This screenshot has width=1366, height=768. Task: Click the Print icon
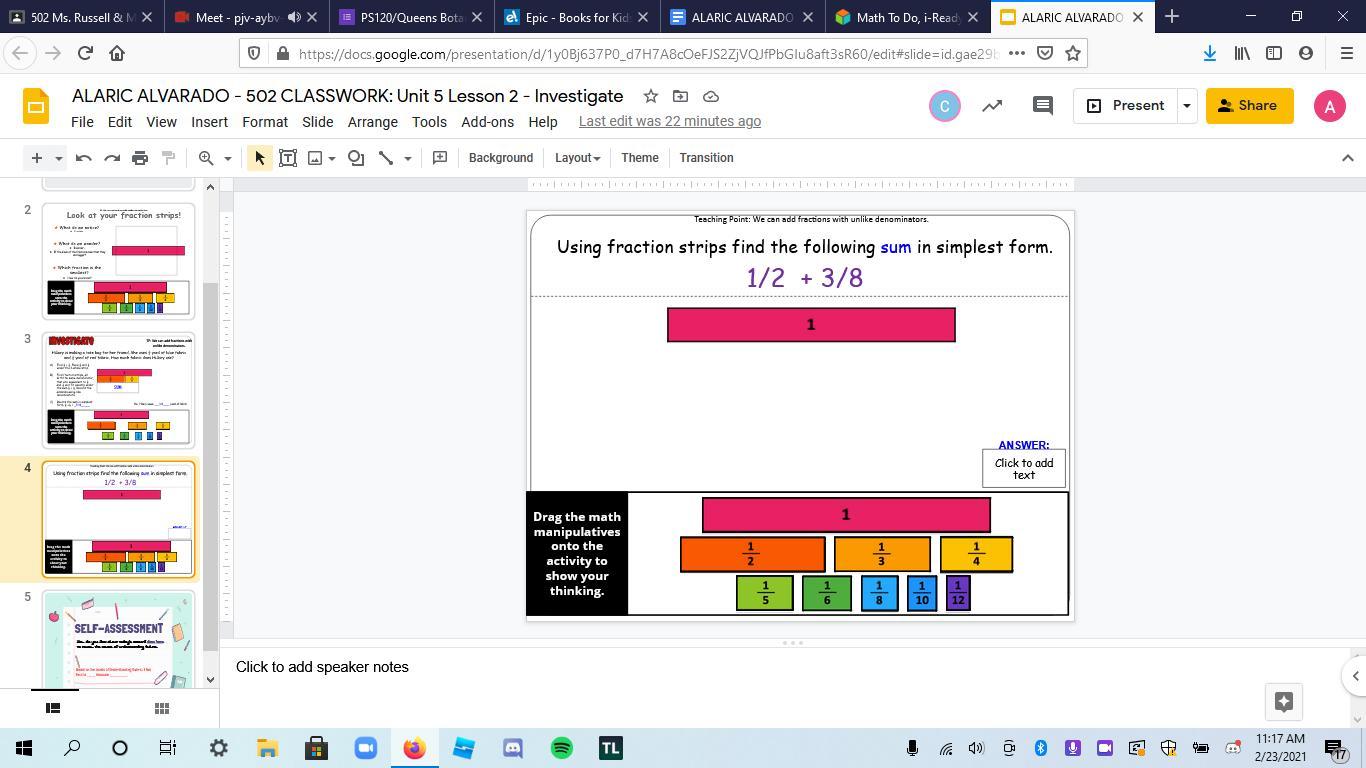[x=140, y=158]
